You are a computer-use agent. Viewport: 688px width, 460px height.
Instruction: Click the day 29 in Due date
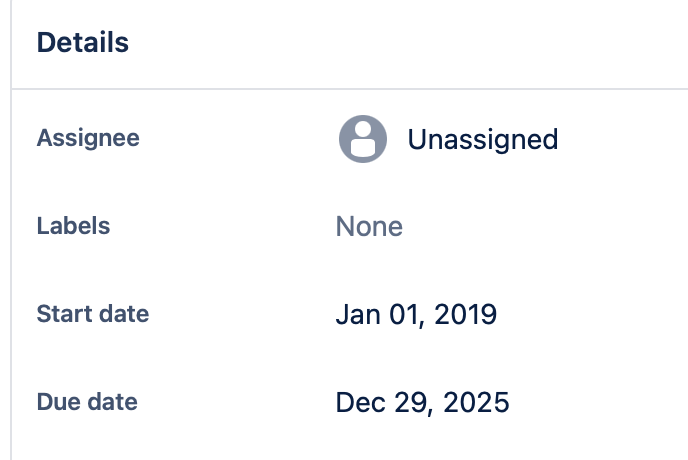coord(412,402)
